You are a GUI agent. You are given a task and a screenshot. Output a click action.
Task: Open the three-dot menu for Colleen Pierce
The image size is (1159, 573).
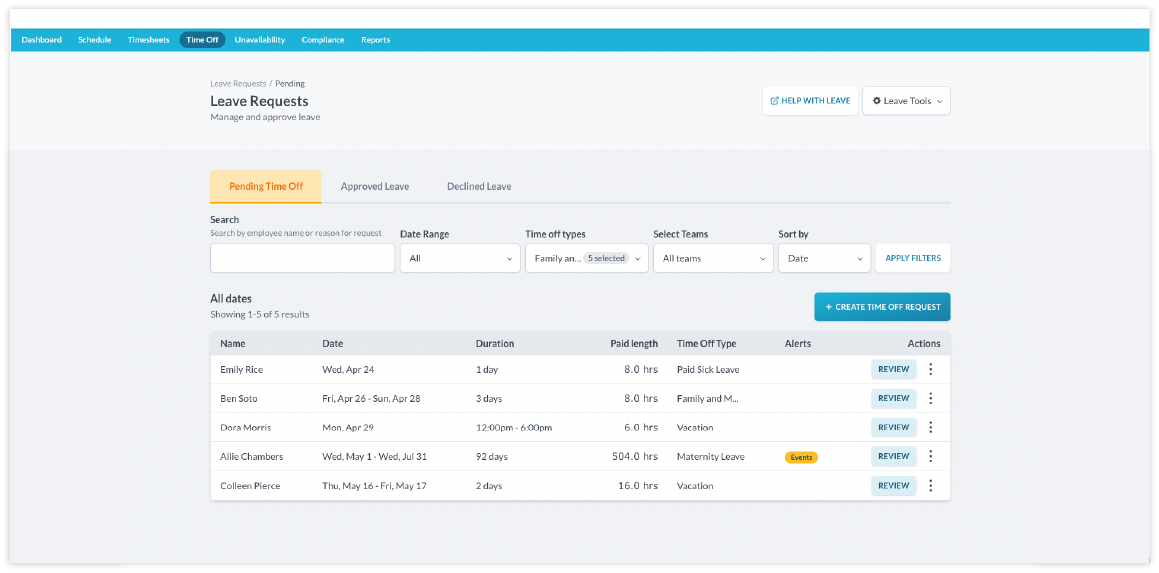tap(930, 486)
